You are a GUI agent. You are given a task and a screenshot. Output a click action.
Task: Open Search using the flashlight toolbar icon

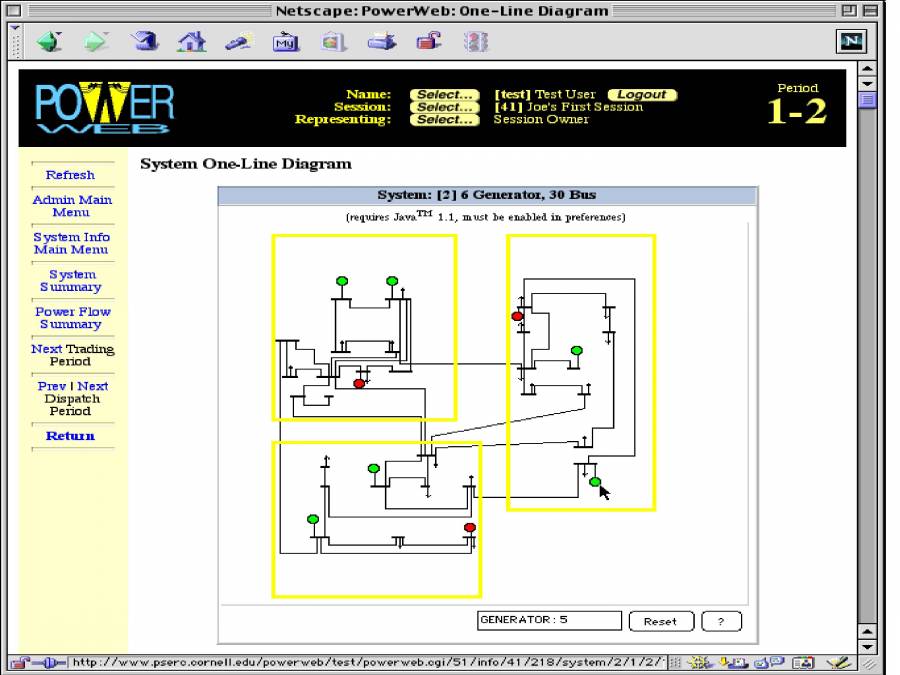[238, 42]
